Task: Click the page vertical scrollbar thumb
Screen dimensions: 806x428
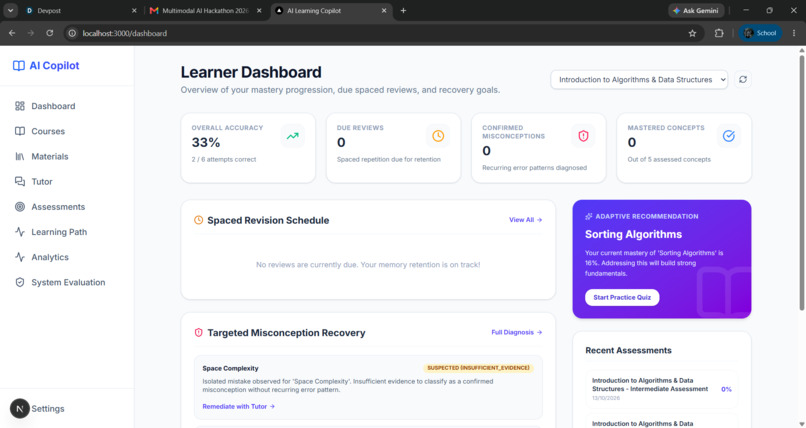Action: point(801,182)
